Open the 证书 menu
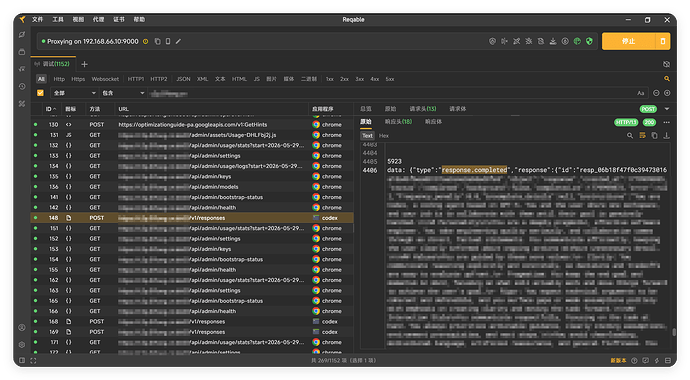Image resolution: width=690 pixels, height=380 pixels. click(119, 19)
